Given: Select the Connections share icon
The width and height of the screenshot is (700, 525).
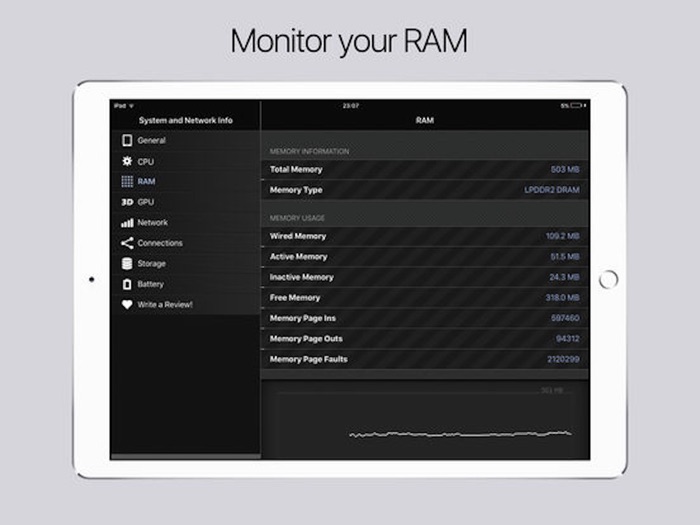Looking at the screenshot, I should [x=127, y=243].
